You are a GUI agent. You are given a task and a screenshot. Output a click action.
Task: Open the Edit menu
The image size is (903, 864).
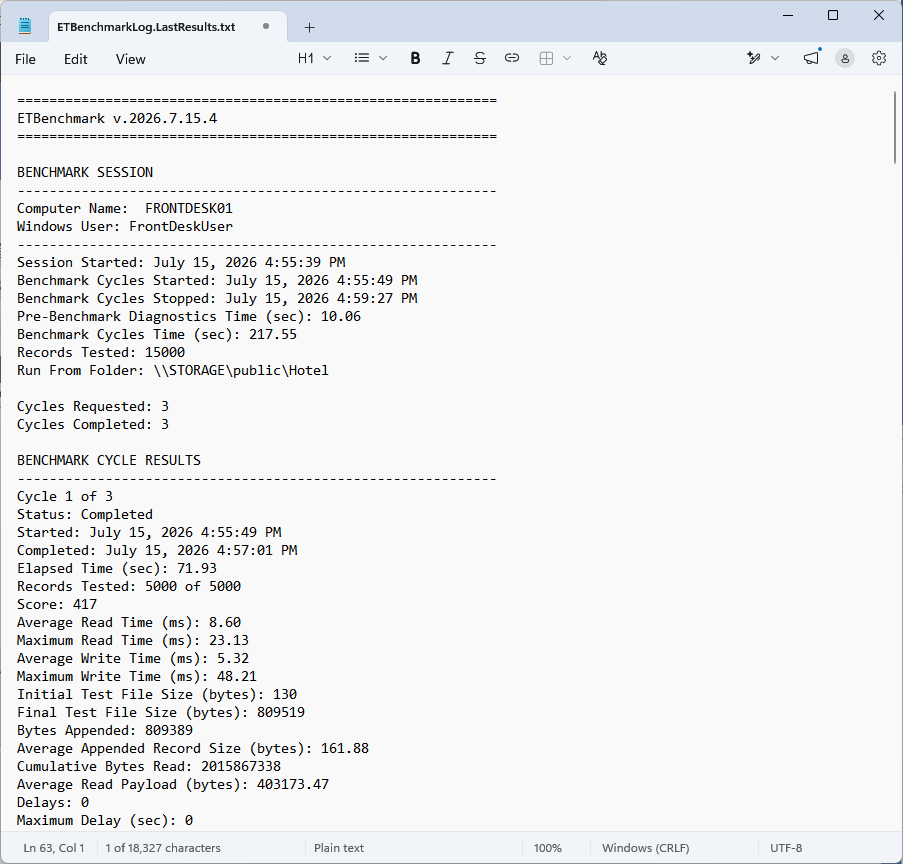point(75,59)
